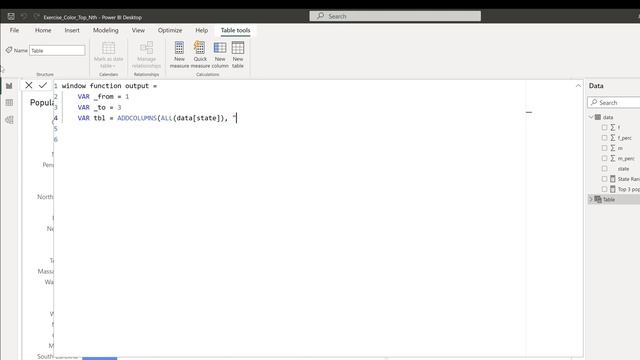Switch to the Optimize ribbon tab
Screen dimensions: 640x360
(x=170, y=30)
